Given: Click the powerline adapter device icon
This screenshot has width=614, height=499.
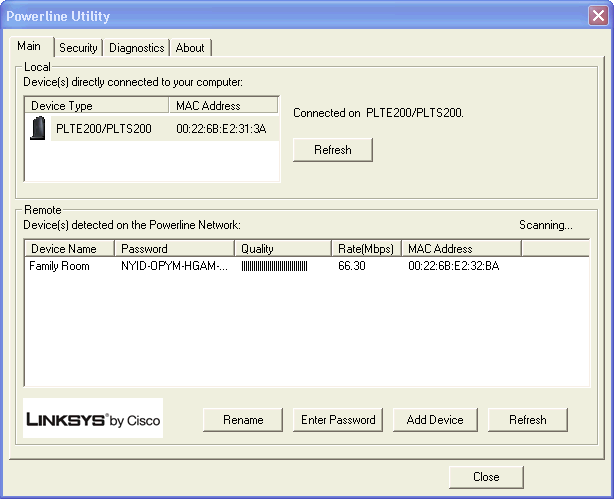Looking at the screenshot, I should coord(39,129).
